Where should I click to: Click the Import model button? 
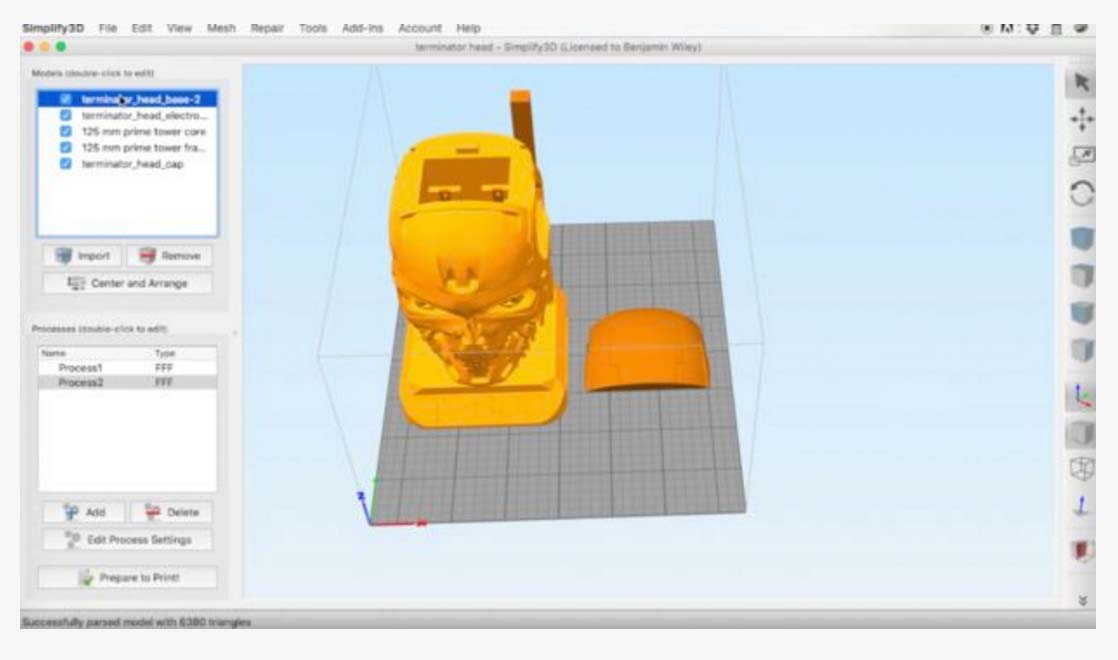point(83,256)
